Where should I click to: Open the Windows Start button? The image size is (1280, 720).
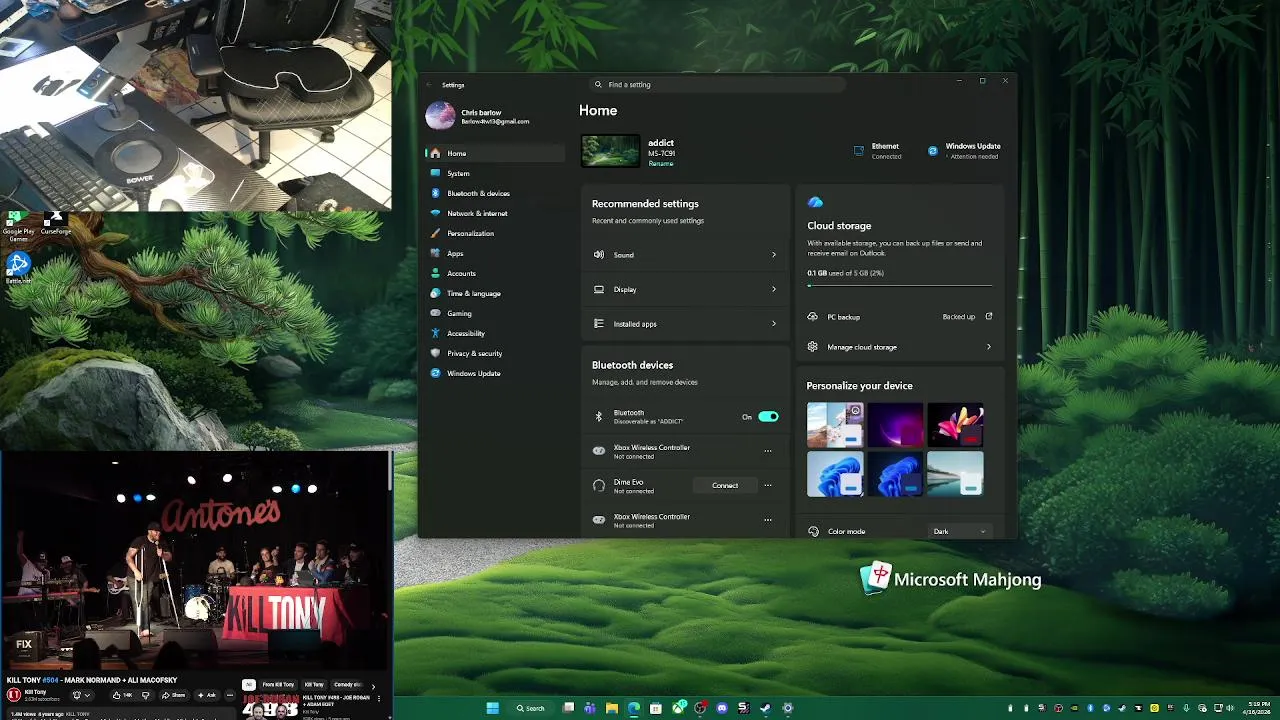point(492,708)
